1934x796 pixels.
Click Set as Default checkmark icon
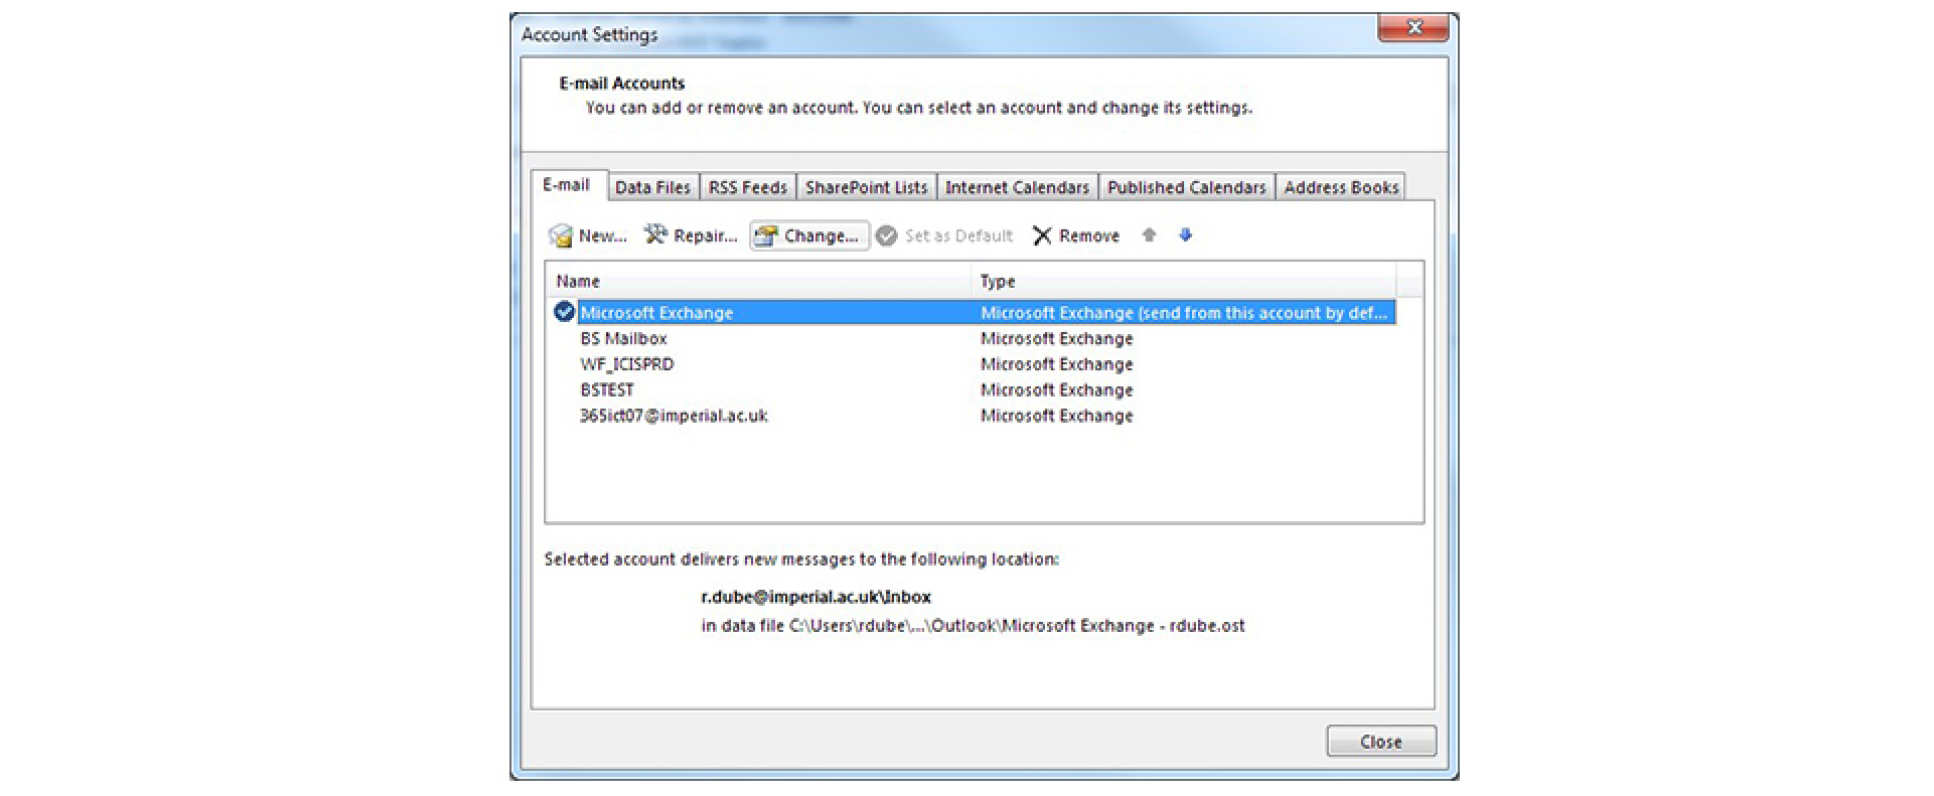(887, 236)
